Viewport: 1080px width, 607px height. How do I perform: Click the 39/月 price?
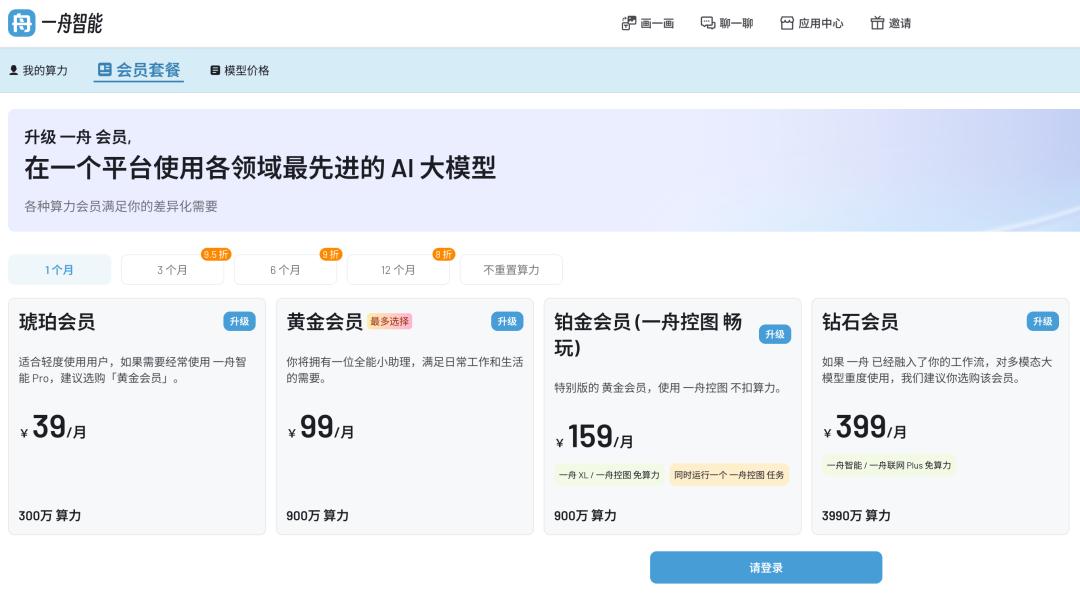(x=52, y=428)
